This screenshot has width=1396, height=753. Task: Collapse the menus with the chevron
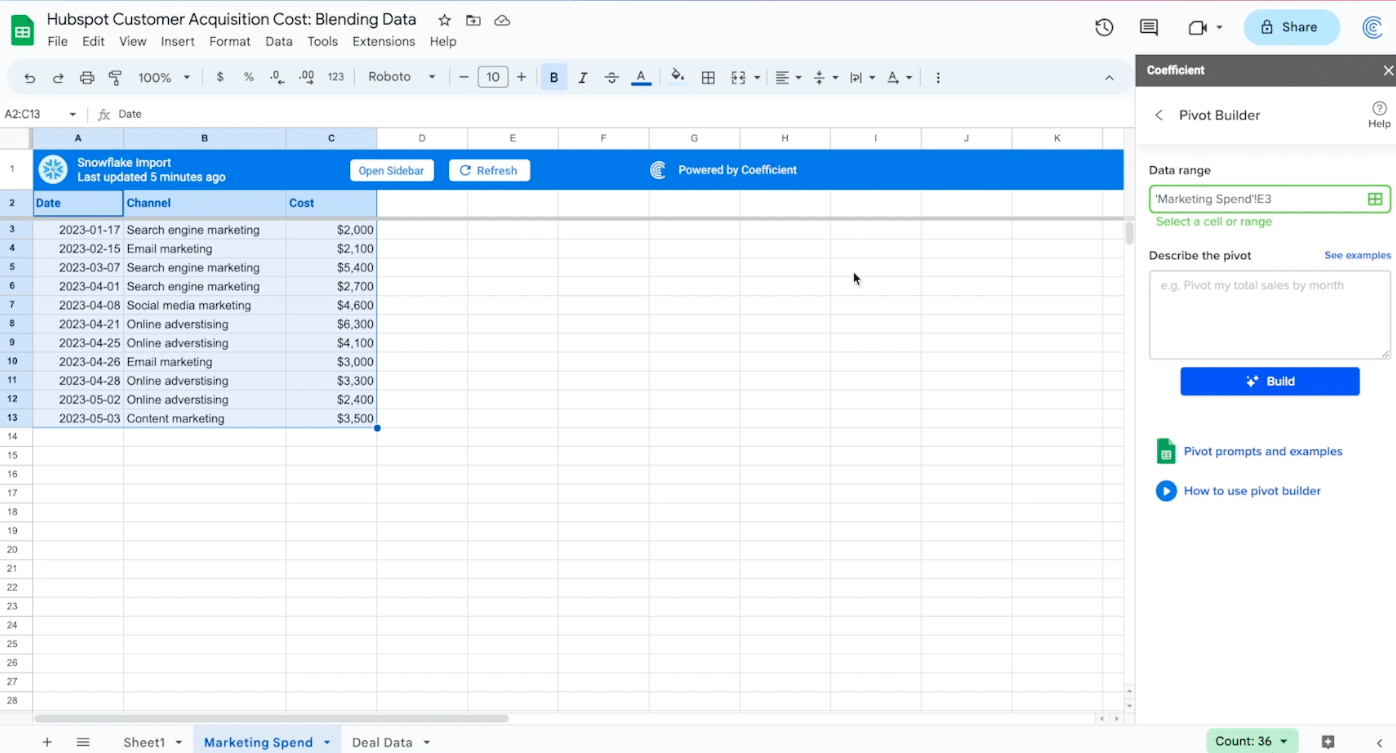point(1109,77)
